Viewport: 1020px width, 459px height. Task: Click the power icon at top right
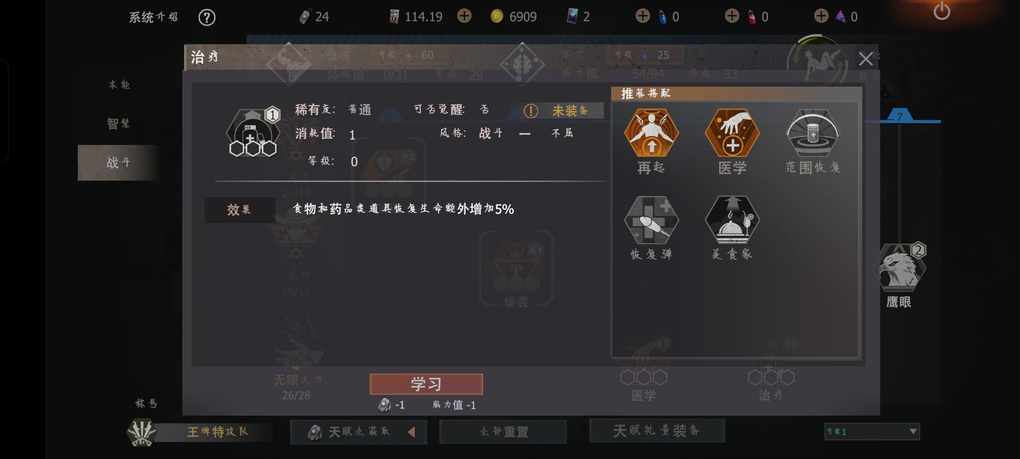(x=941, y=11)
